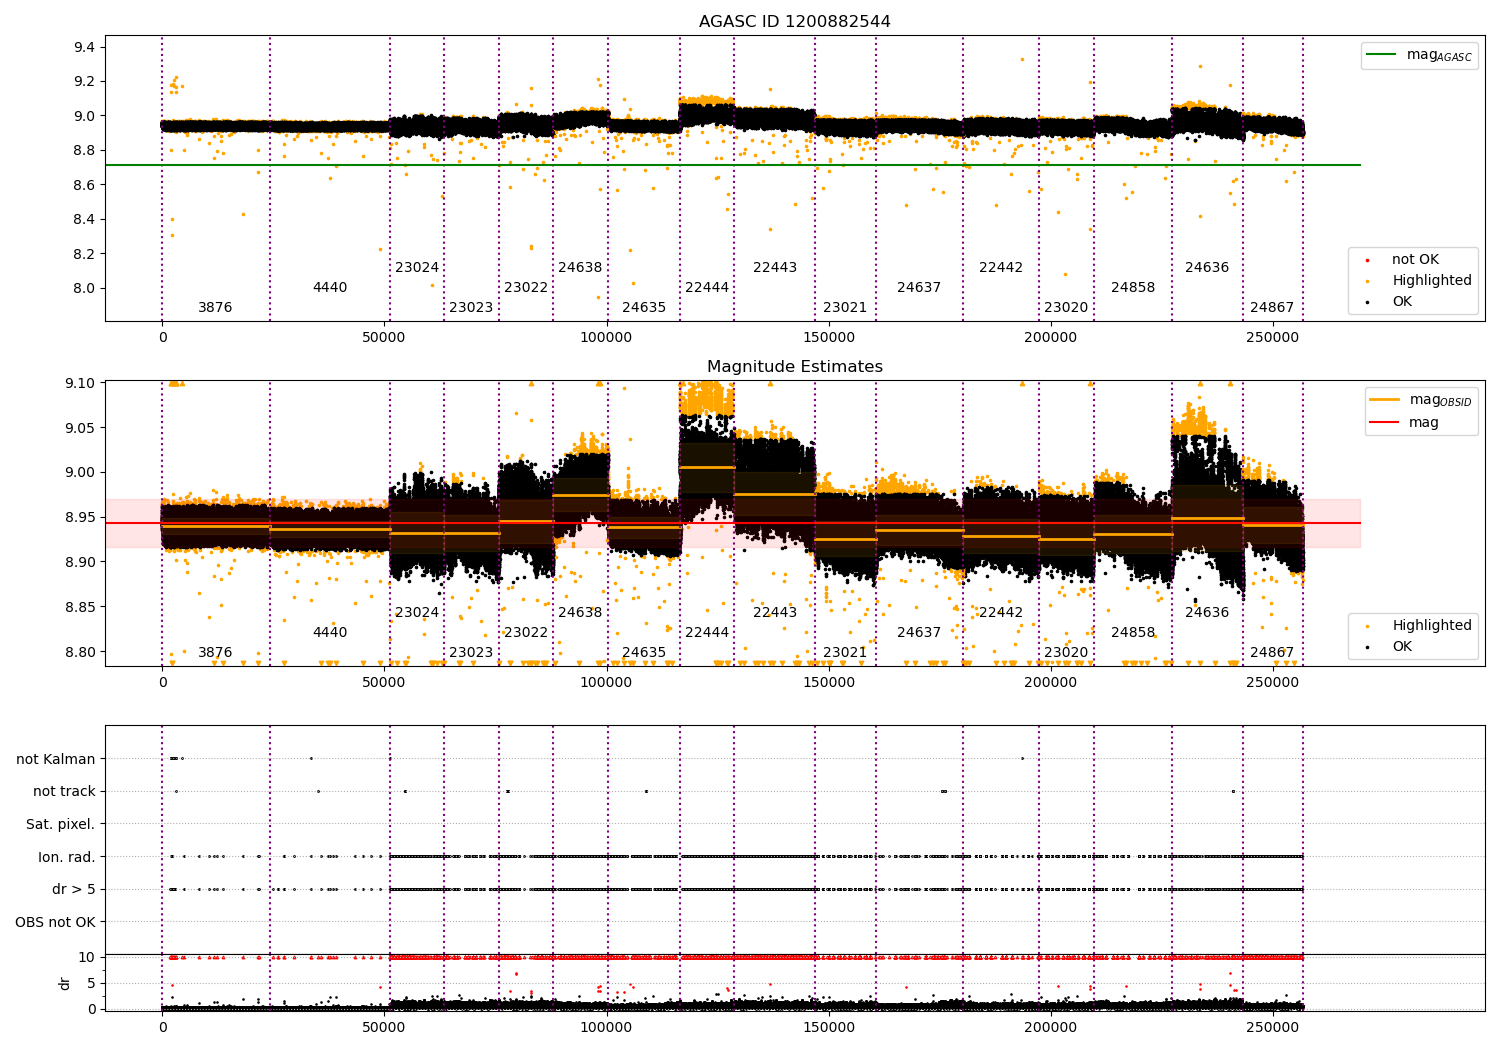Click the 'AGASC ID 1200882544' plot title
The width and height of the screenshot is (1500, 1050).
(794, 22)
